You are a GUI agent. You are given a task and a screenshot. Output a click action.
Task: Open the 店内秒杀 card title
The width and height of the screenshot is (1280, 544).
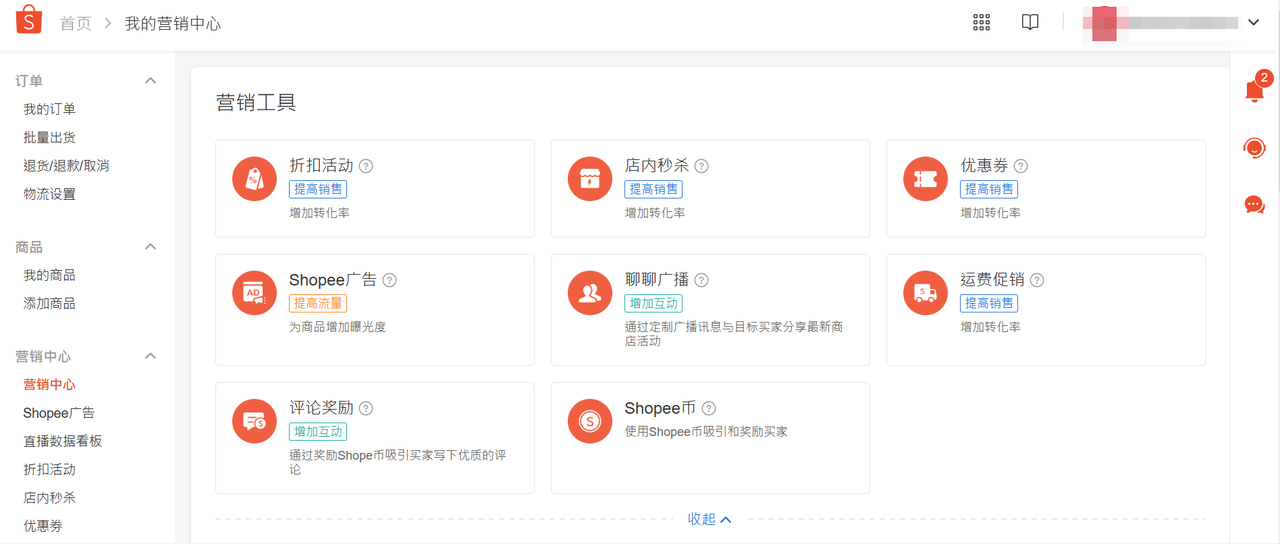(x=657, y=166)
